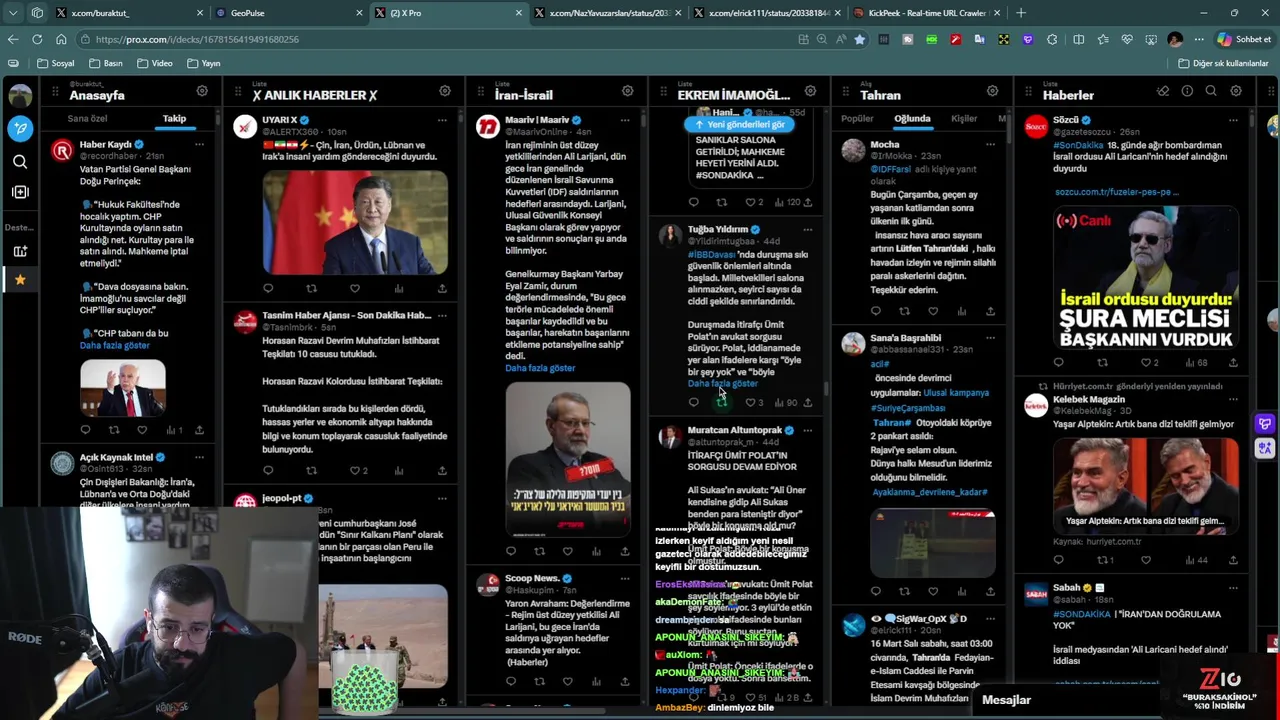
Task: Open more options on Sözcü post
Action: [1233, 120]
